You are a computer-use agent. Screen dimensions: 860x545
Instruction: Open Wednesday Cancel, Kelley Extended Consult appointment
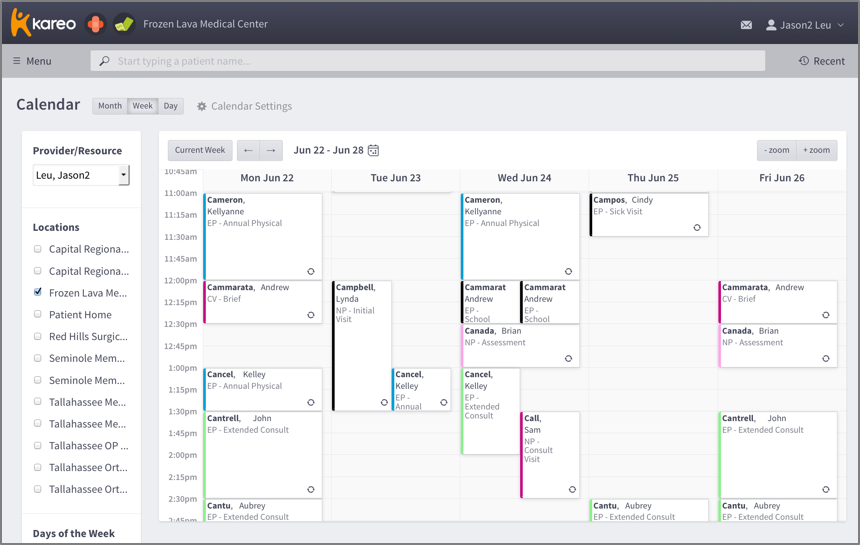(x=490, y=411)
